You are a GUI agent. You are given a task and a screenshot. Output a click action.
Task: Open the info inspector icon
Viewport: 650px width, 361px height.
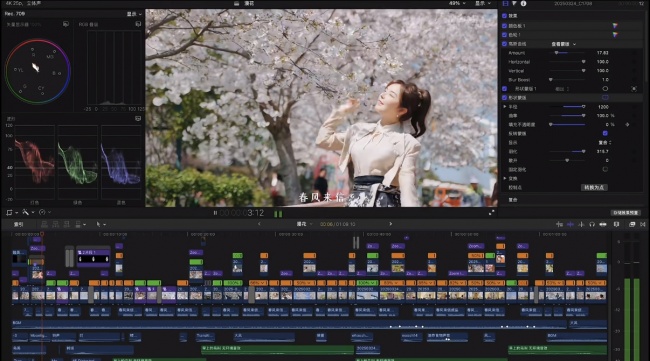(523, 3)
